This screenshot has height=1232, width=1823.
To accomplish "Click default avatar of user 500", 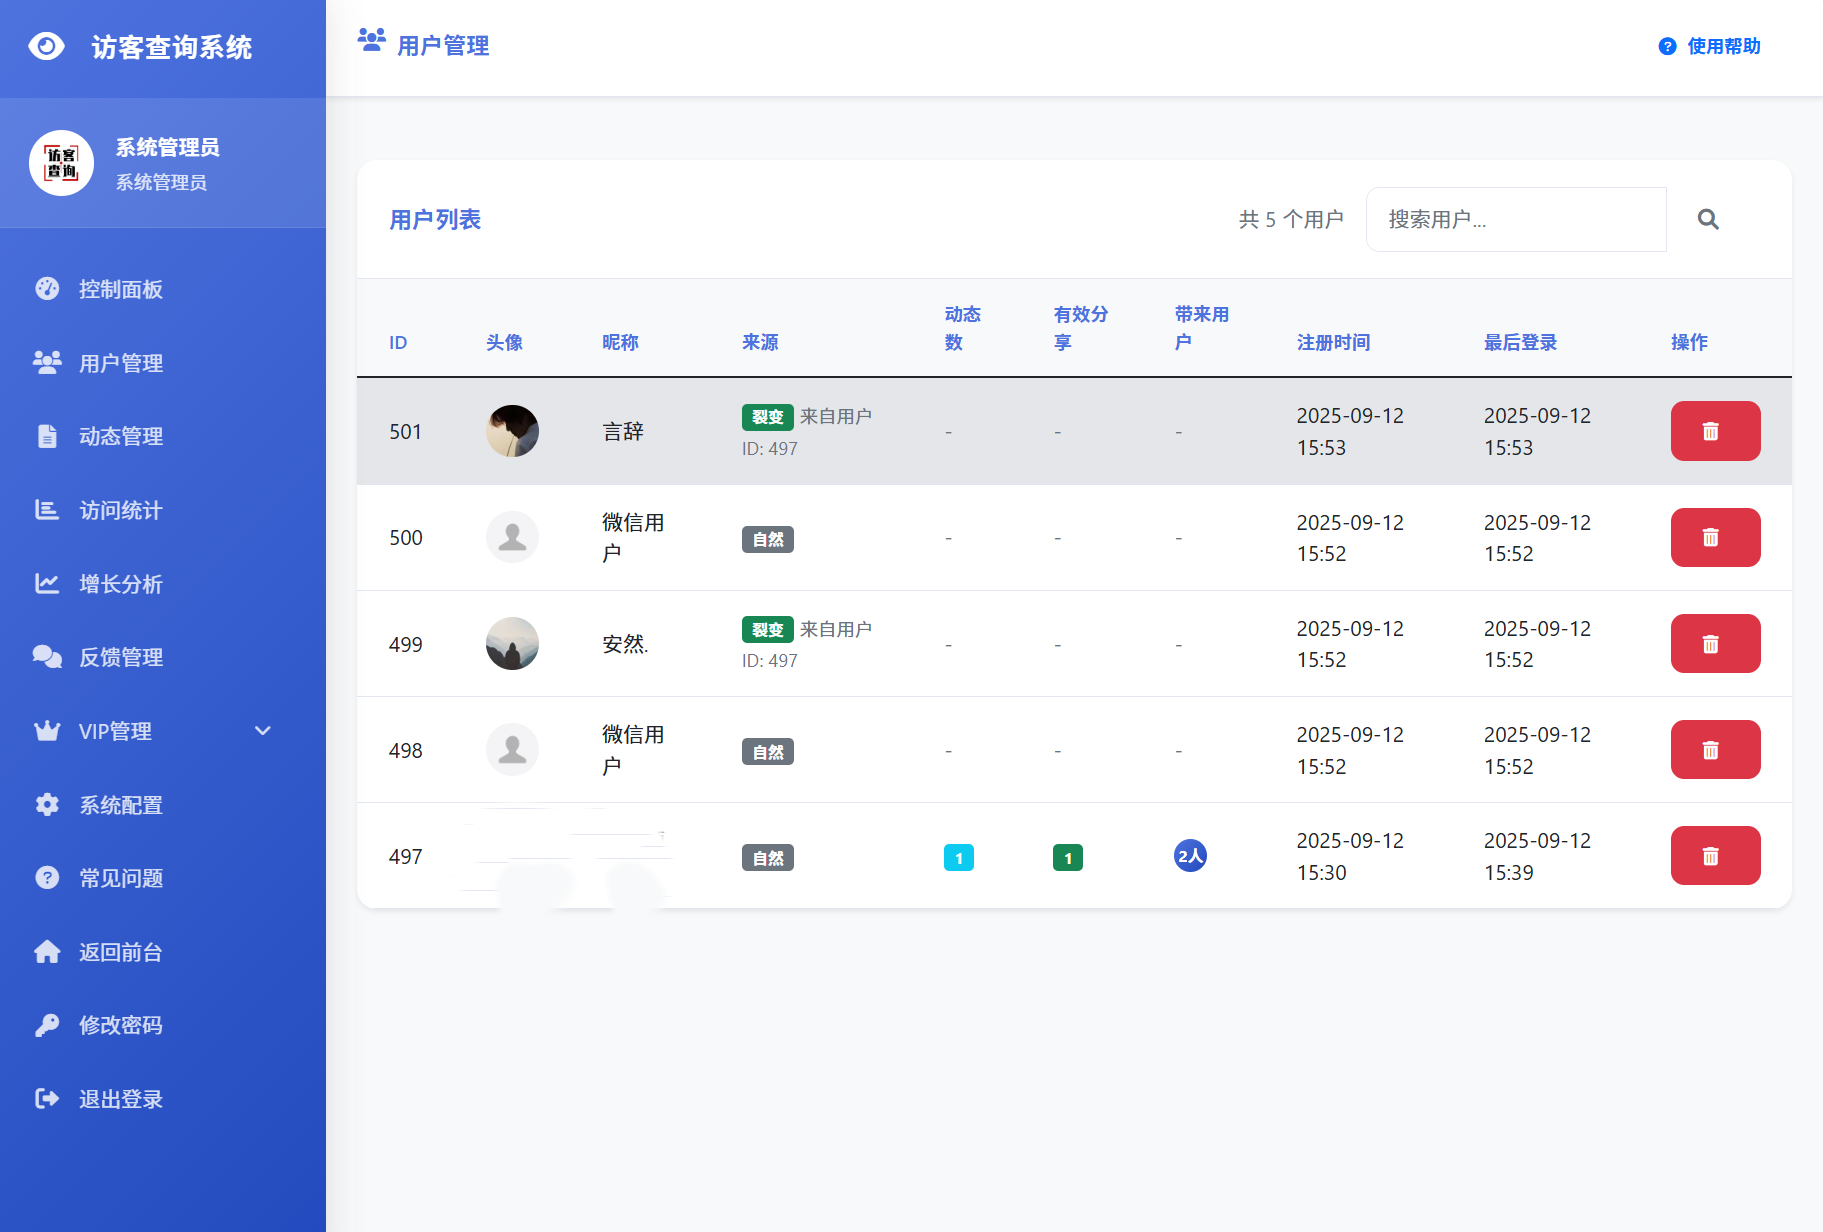I will [512, 537].
